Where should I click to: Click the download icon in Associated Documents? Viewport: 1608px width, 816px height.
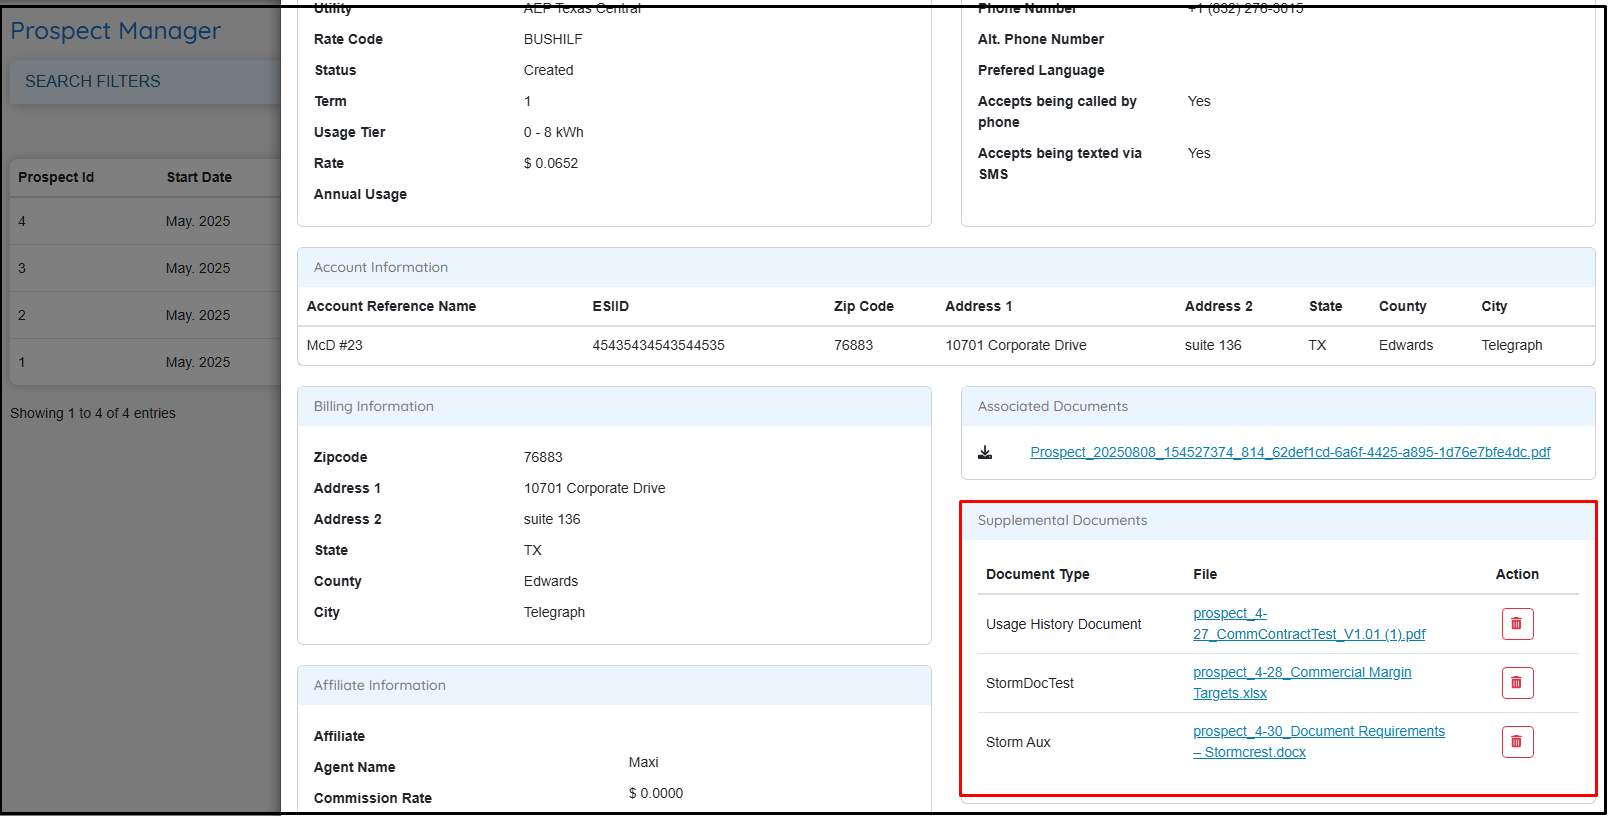[x=985, y=452]
